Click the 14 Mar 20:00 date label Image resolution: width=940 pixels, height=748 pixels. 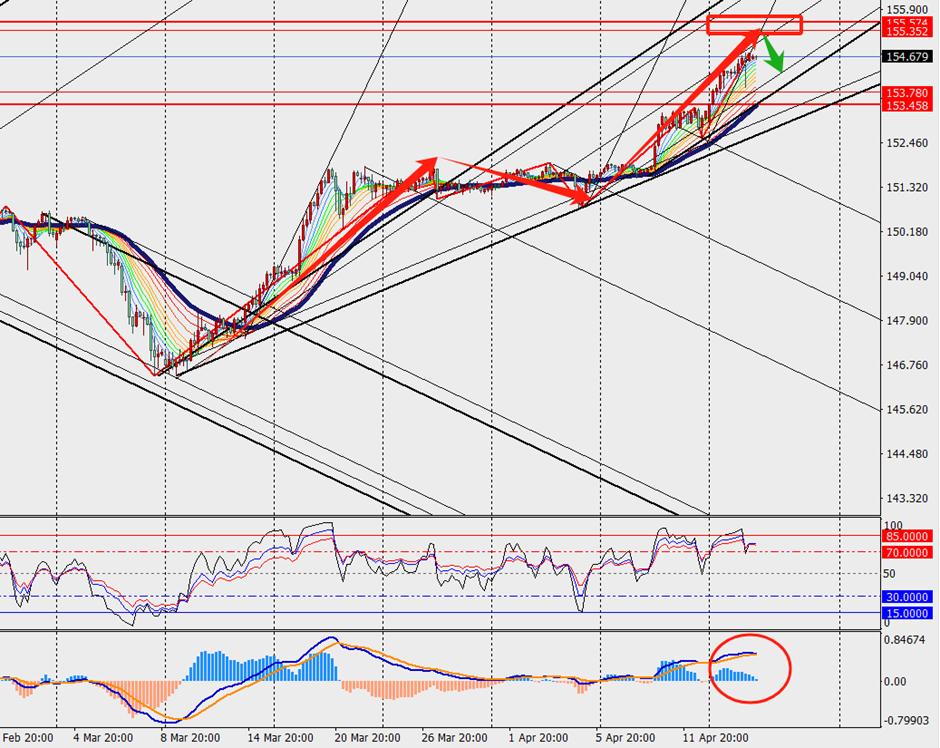(280, 738)
